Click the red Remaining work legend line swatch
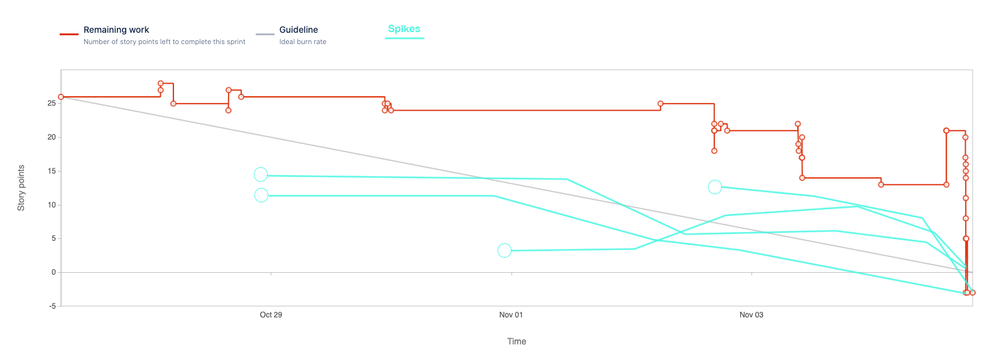 (69, 34)
